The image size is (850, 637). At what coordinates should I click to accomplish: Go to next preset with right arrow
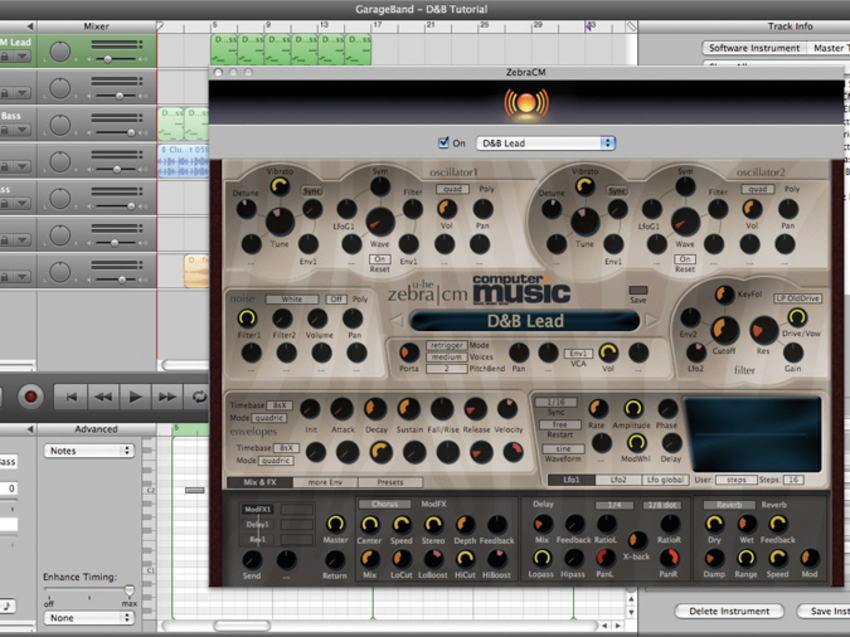(652, 320)
